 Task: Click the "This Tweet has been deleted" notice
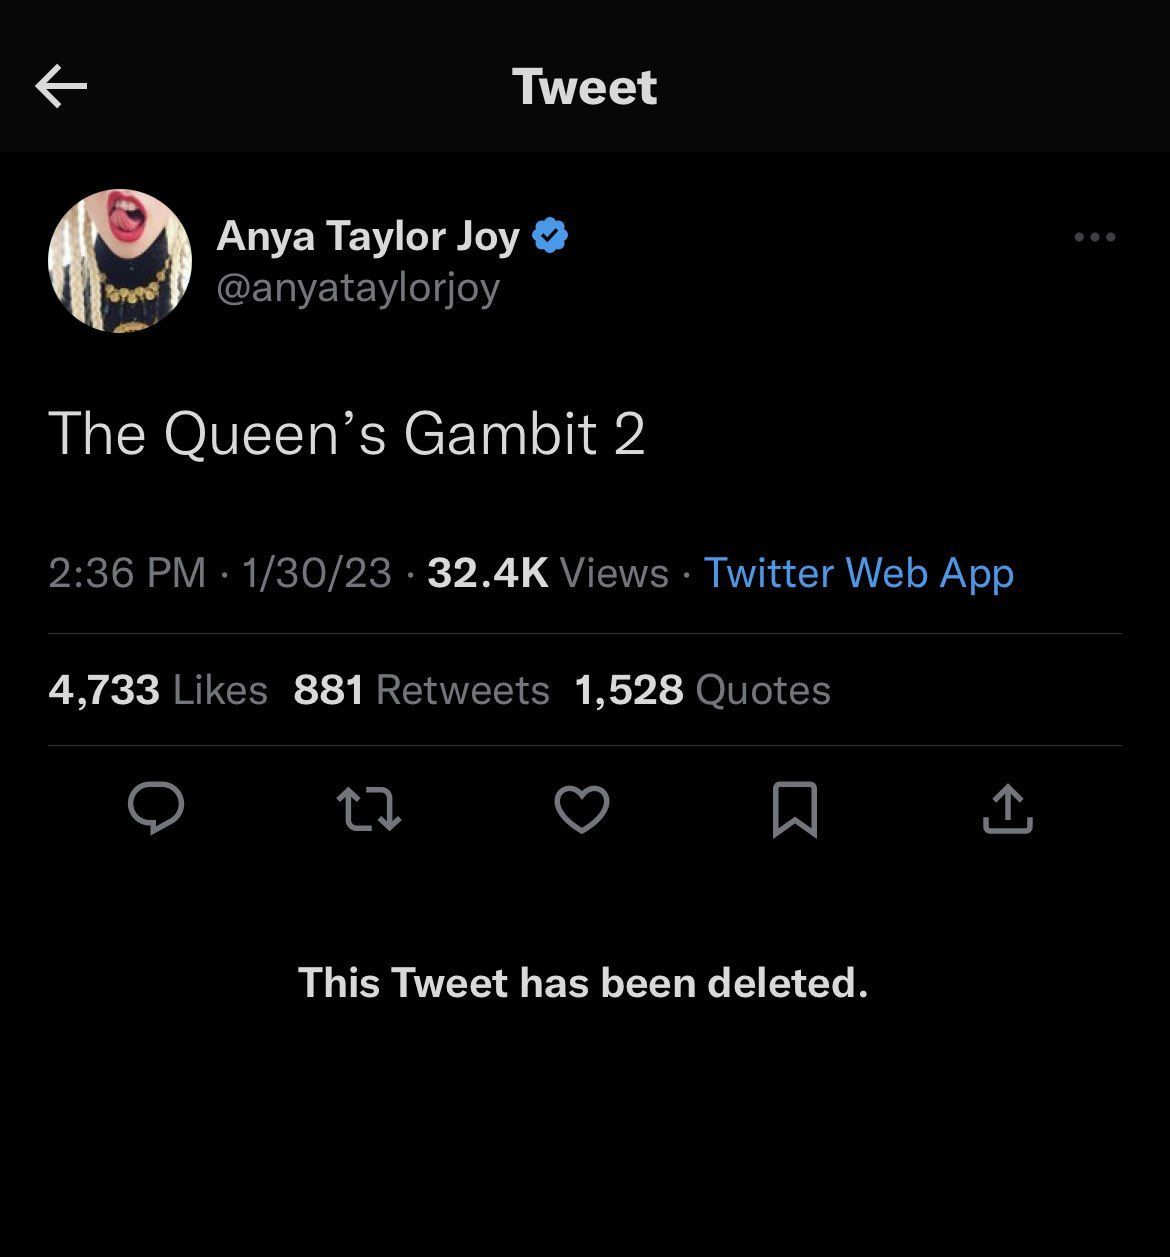[583, 982]
